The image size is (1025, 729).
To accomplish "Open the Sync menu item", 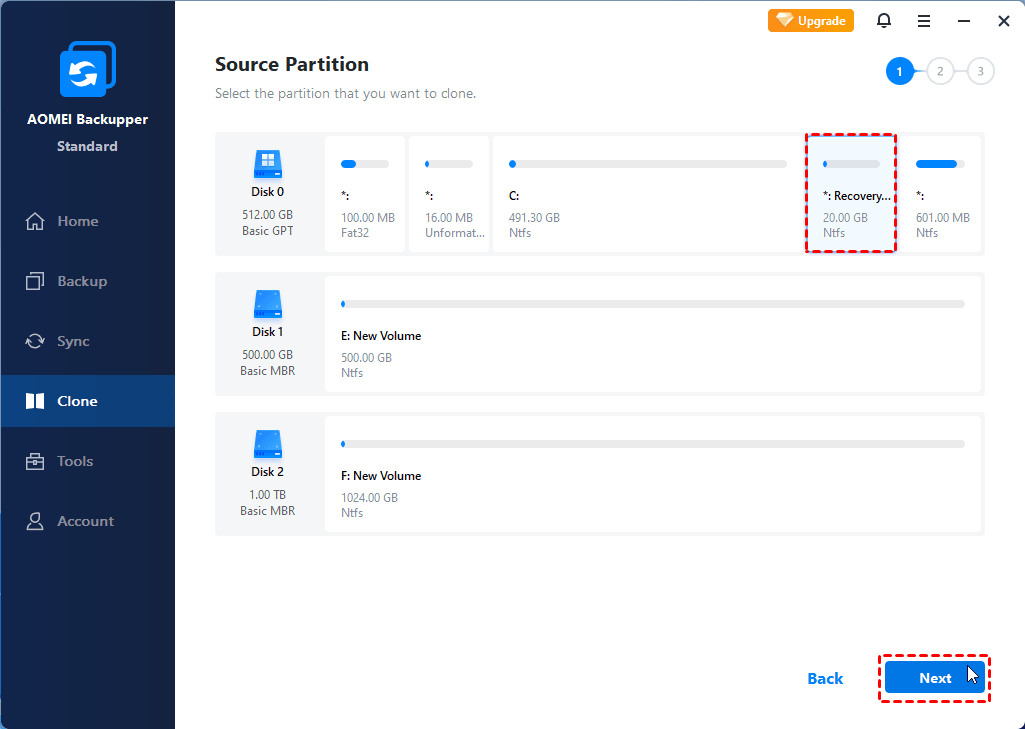I will (88, 341).
